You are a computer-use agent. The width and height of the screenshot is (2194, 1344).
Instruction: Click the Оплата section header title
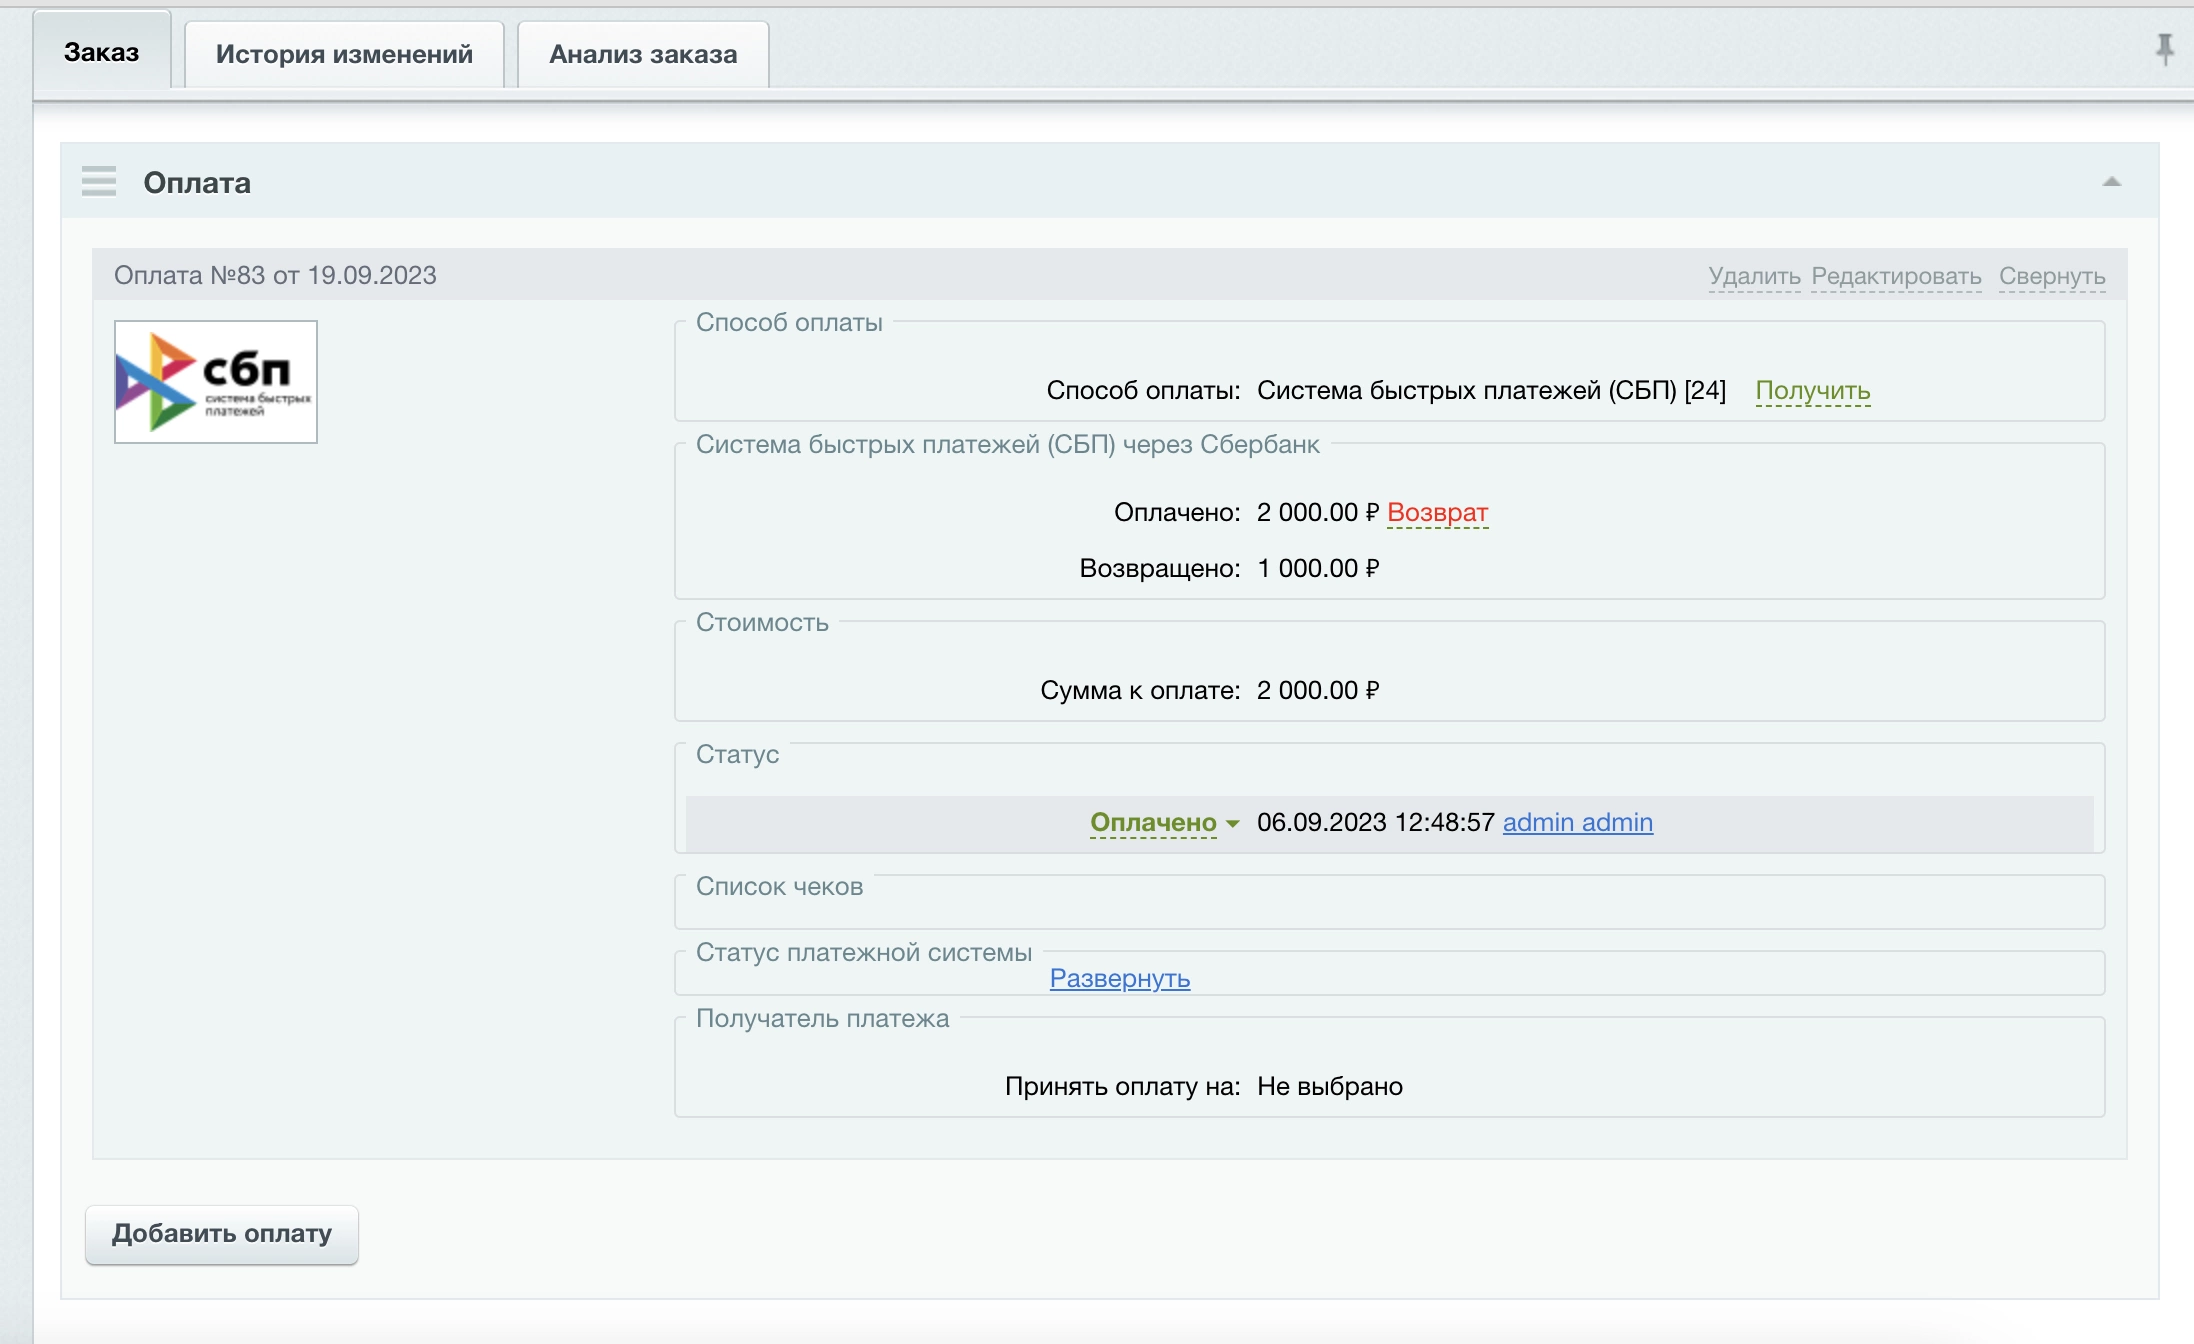197,183
